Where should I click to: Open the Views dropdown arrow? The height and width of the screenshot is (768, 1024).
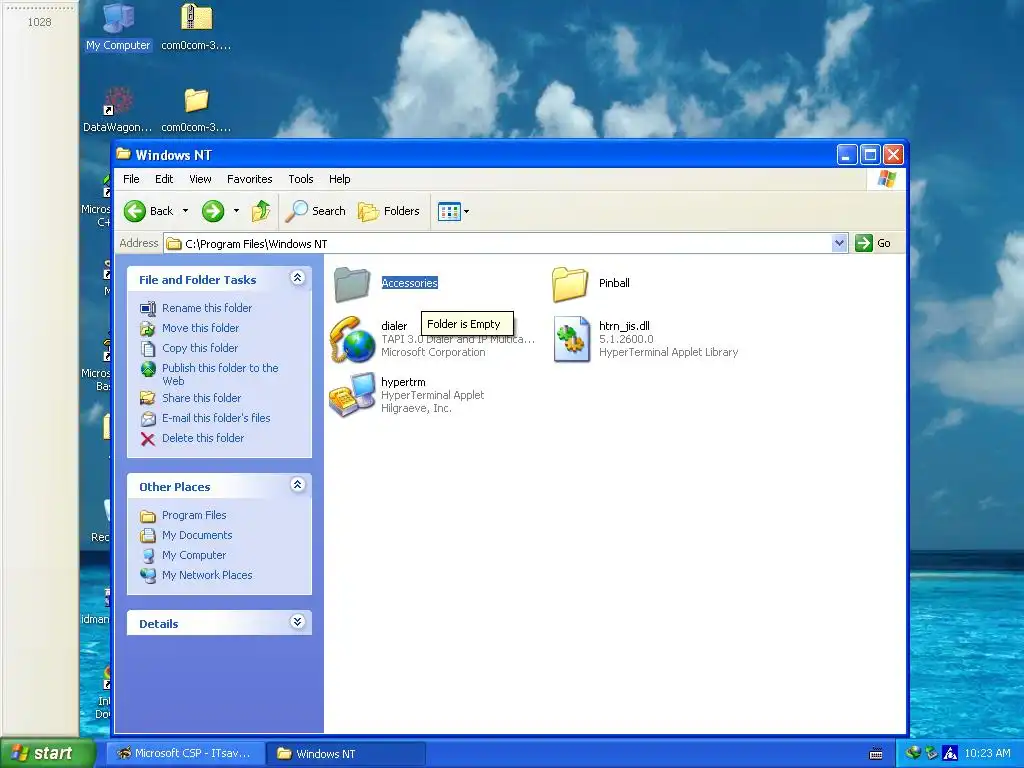[466, 212]
